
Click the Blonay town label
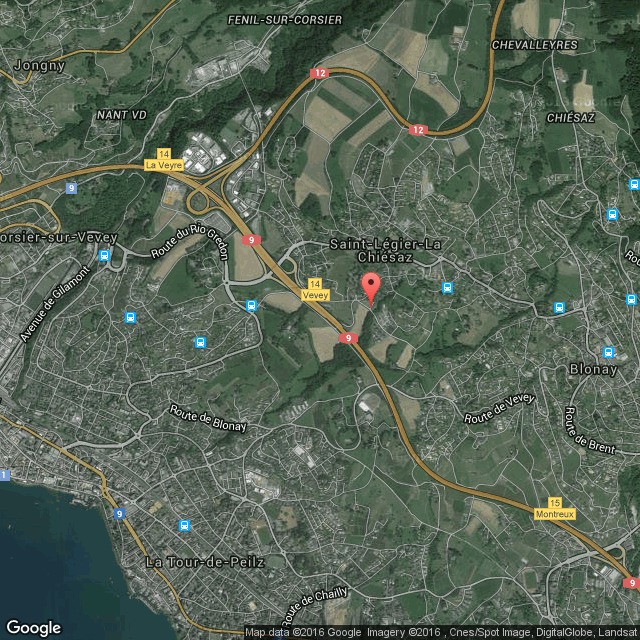point(593,369)
